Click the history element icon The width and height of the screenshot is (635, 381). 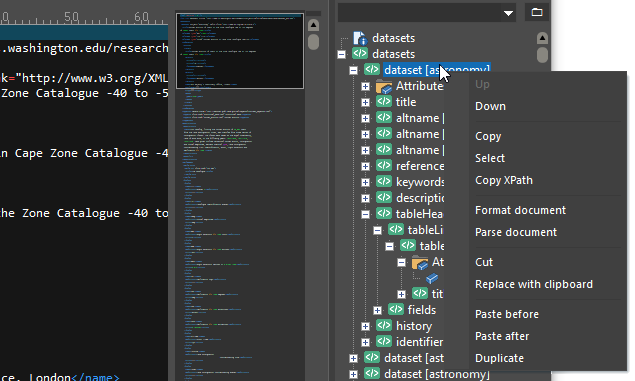[x=384, y=326]
